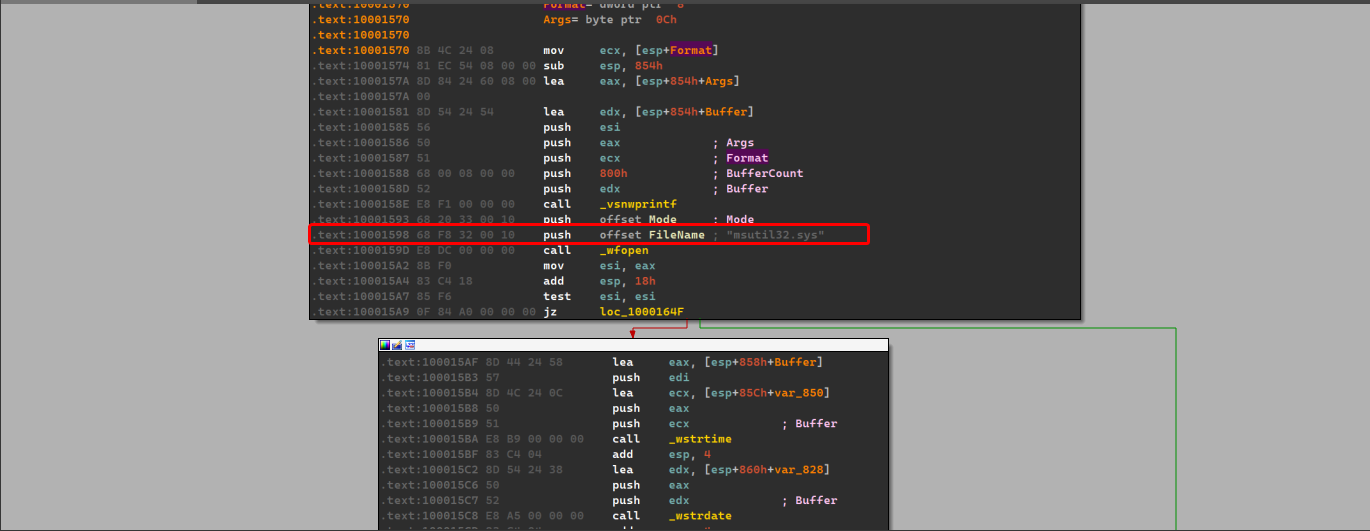Image resolution: width=1370 pixels, height=531 pixels.
Task: Click the Mode offset operand
Action: [663, 219]
